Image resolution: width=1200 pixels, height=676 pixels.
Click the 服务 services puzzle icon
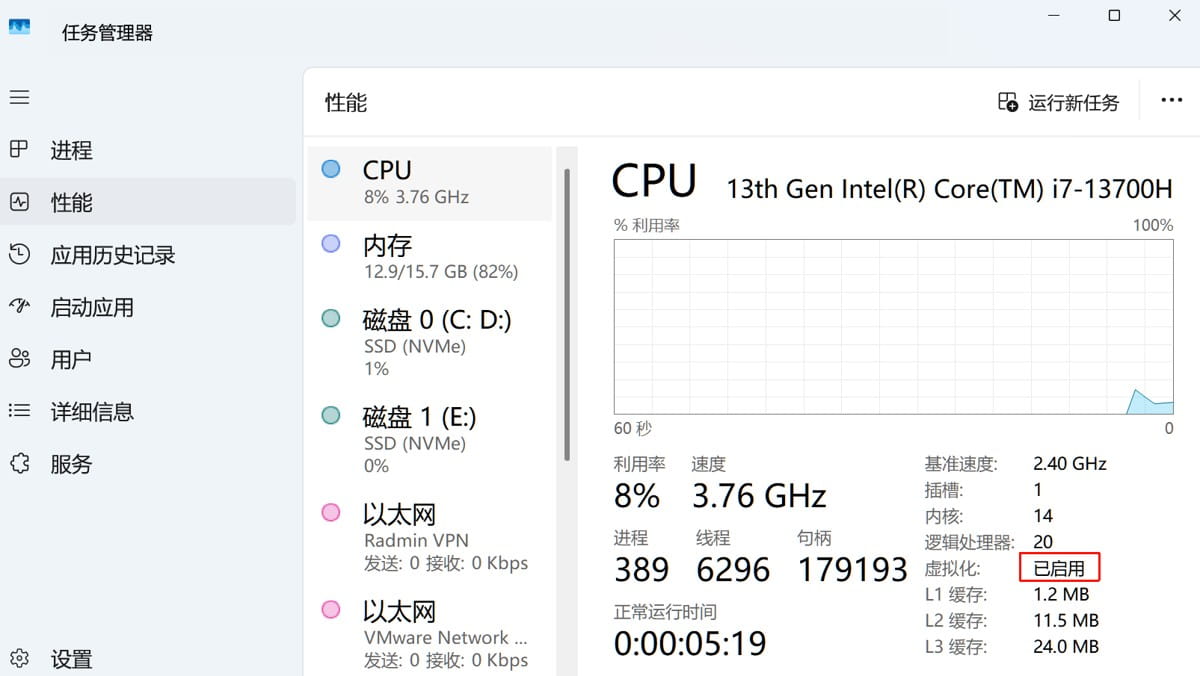click(20, 463)
